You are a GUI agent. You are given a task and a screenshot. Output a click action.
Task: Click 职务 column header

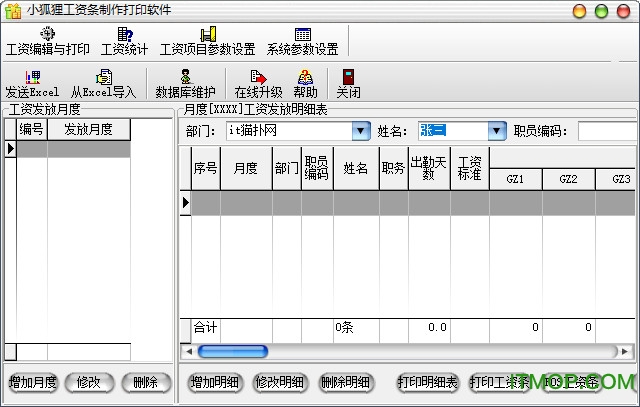pyautogui.click(x=393, y=168)
